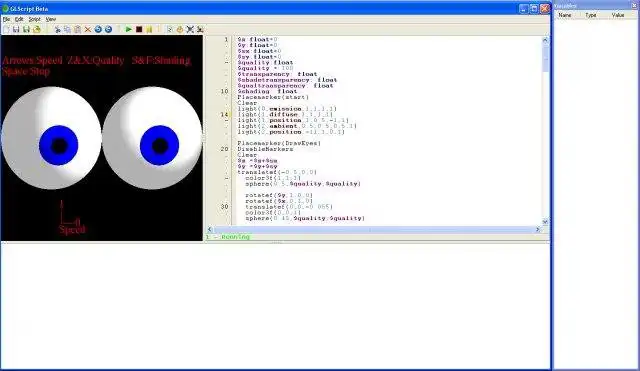640x371 pixels.
Task: Click the blue Undo arrow icon
Action: click(x=98, y=29)
